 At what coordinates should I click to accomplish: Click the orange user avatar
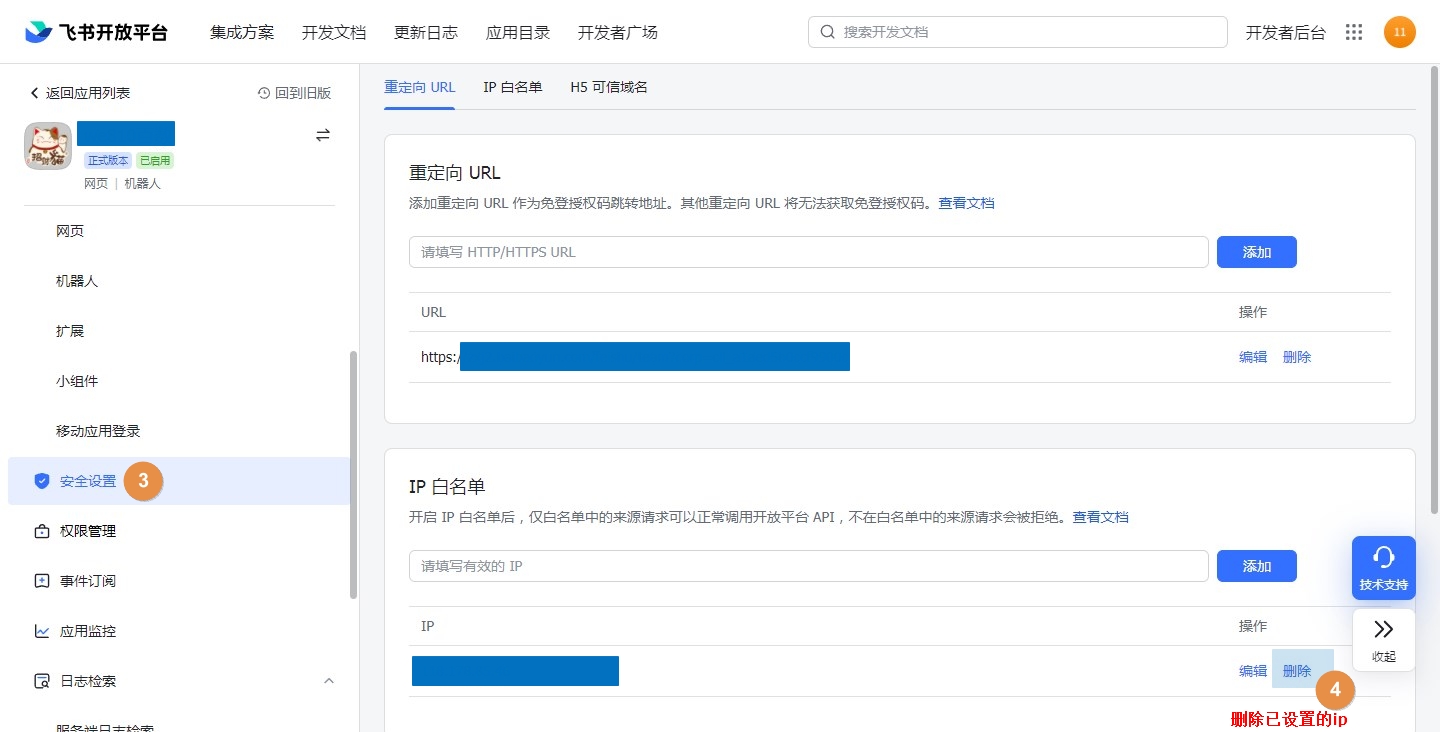1399,32
